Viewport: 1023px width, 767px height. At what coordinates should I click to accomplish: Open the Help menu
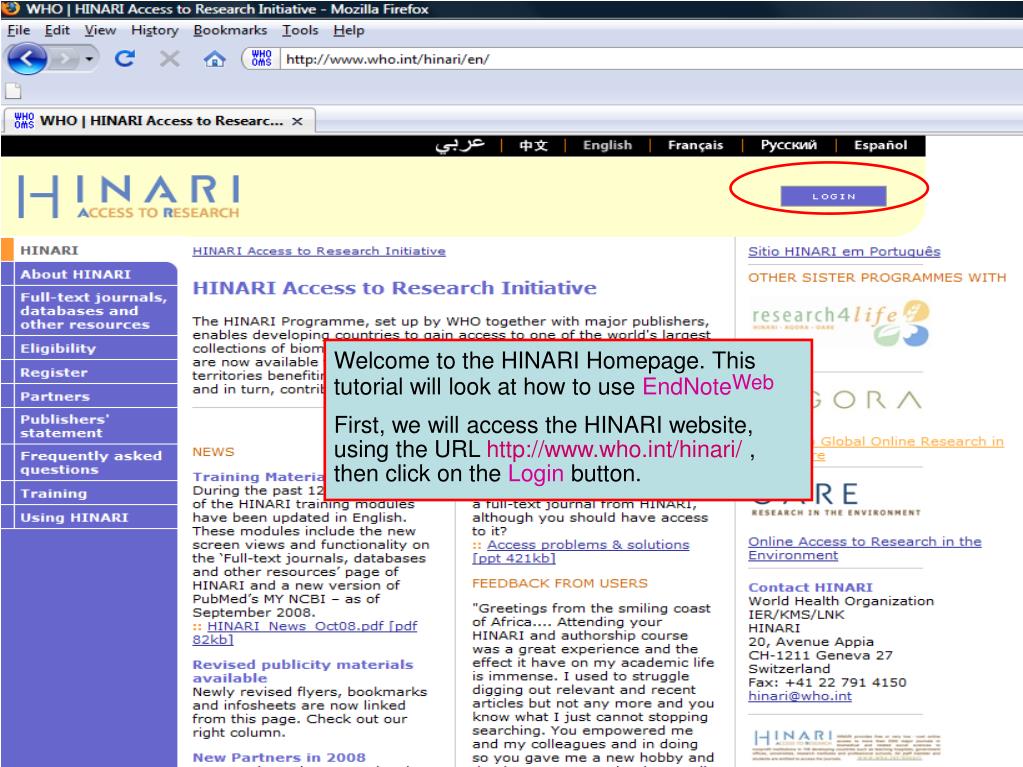[x=348, y=30]
